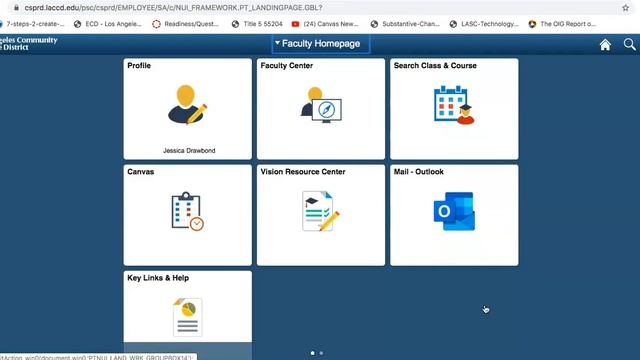Screen dimensions: 640x360
Task: Open the Substantive-Chan bookmark
Action: (405, 24)
